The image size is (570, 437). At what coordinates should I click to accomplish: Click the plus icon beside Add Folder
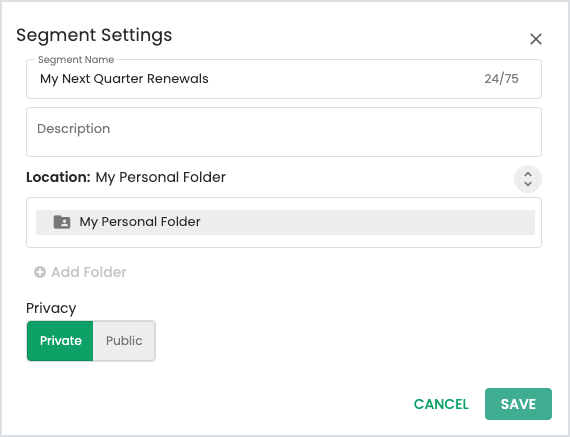click(x=40, y=272)
